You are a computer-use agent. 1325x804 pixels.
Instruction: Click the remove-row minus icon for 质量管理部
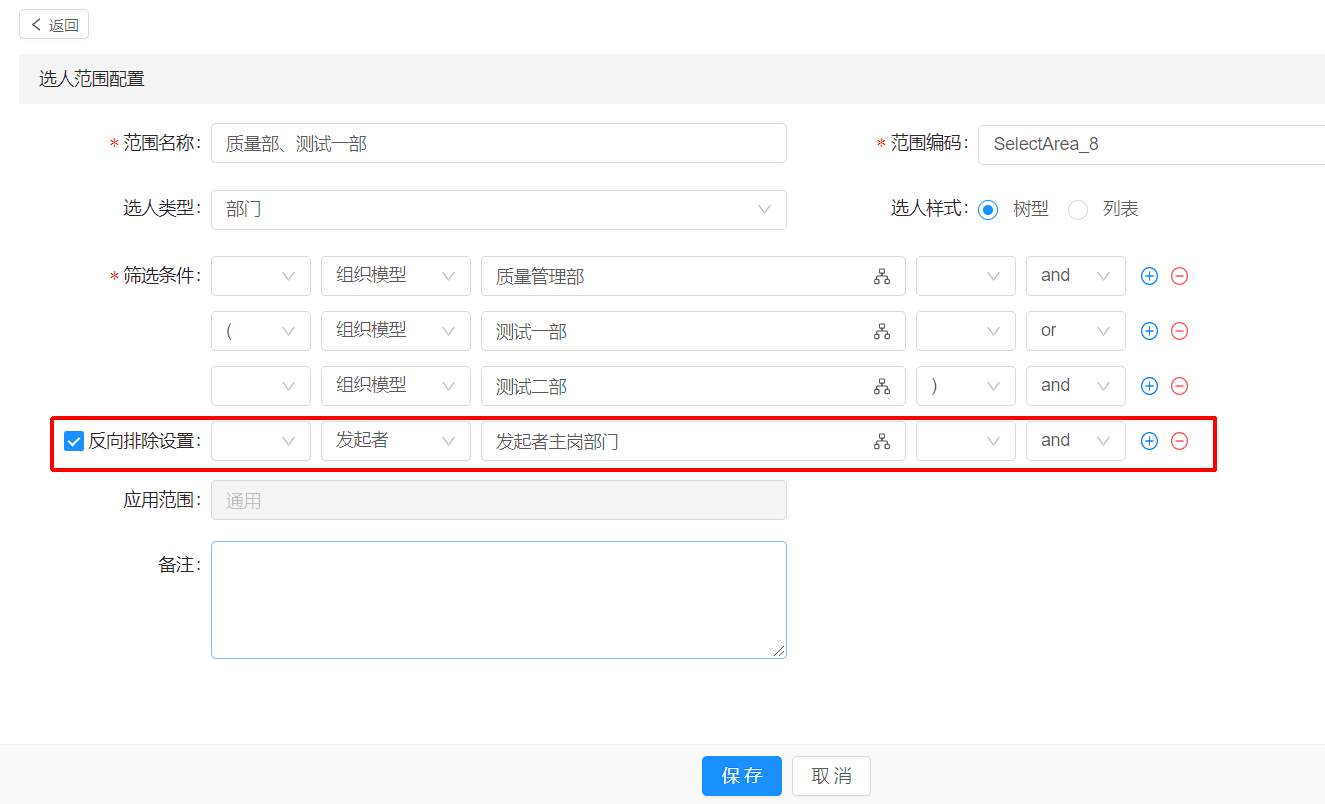[1179, 276]
